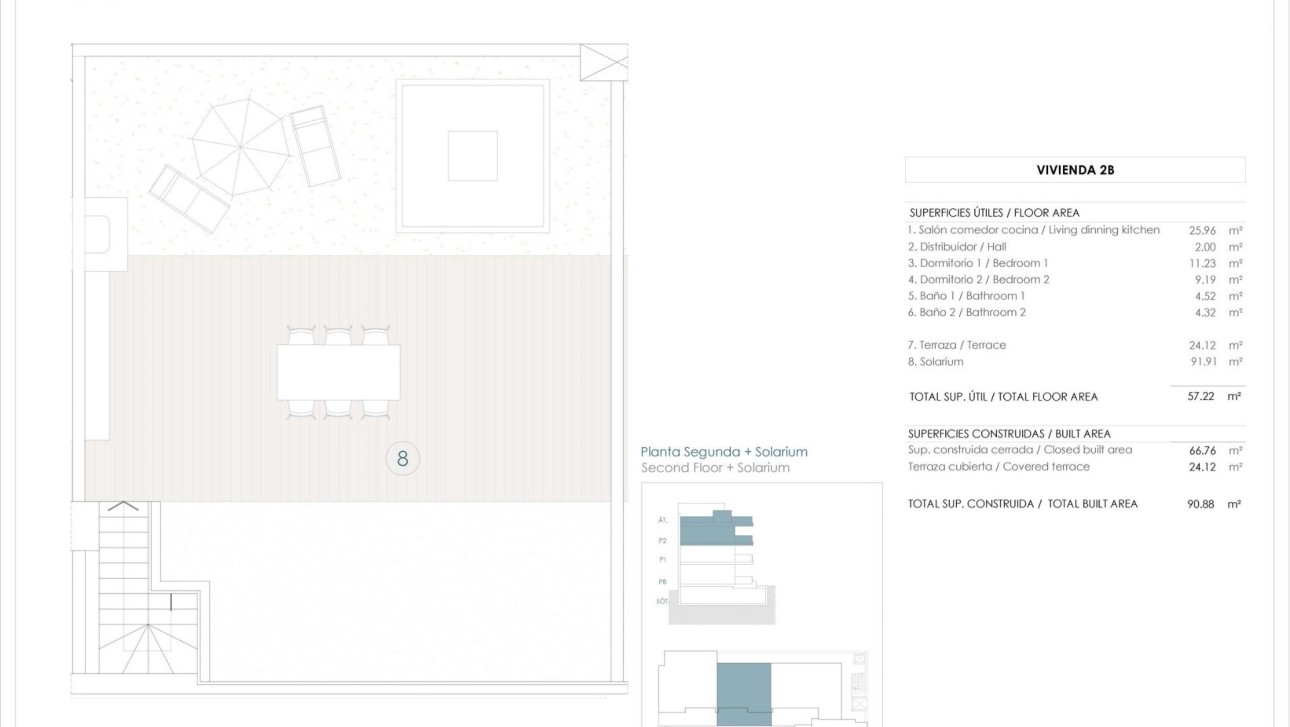The width and height of the screenshot is (1290, 727).
Task: Collapse the Planta Segunda + Solarium panel
Action: [x=723, y=451]
